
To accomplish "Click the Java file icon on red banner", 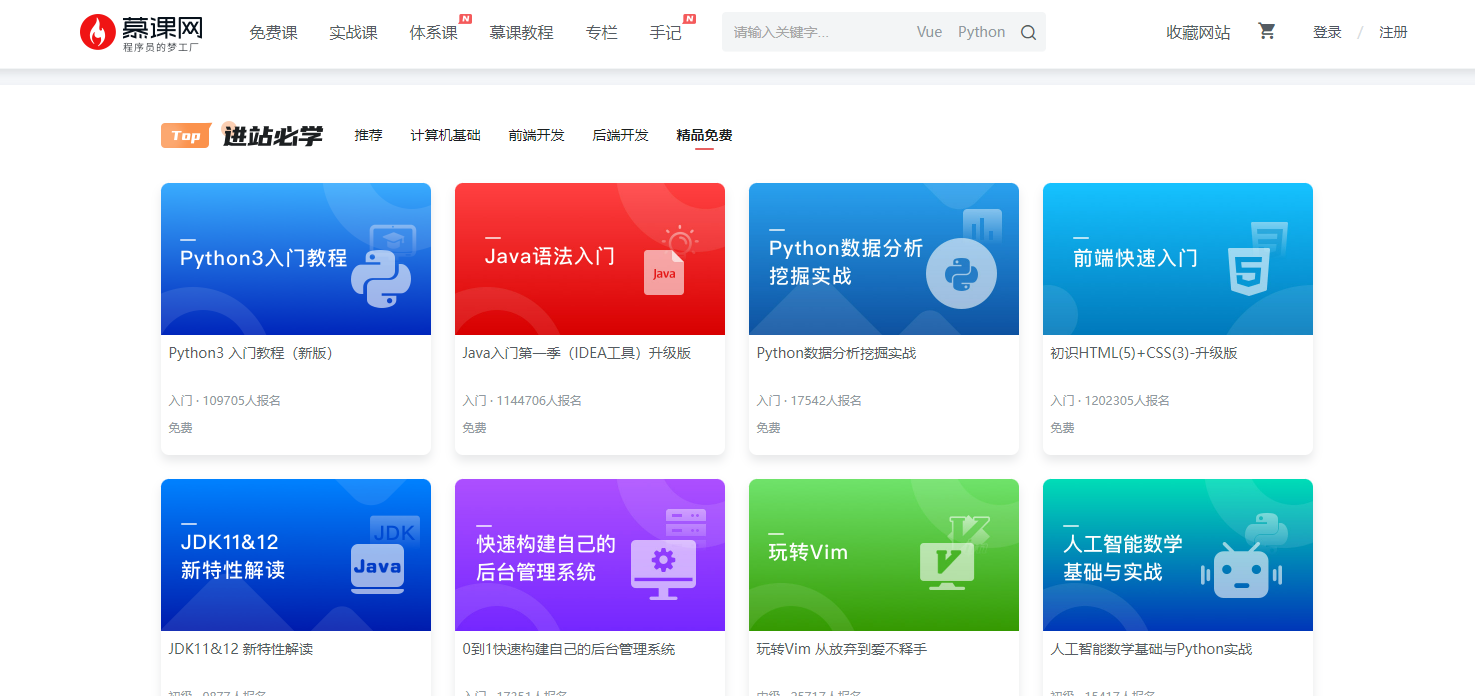I will tap(664, 272).
